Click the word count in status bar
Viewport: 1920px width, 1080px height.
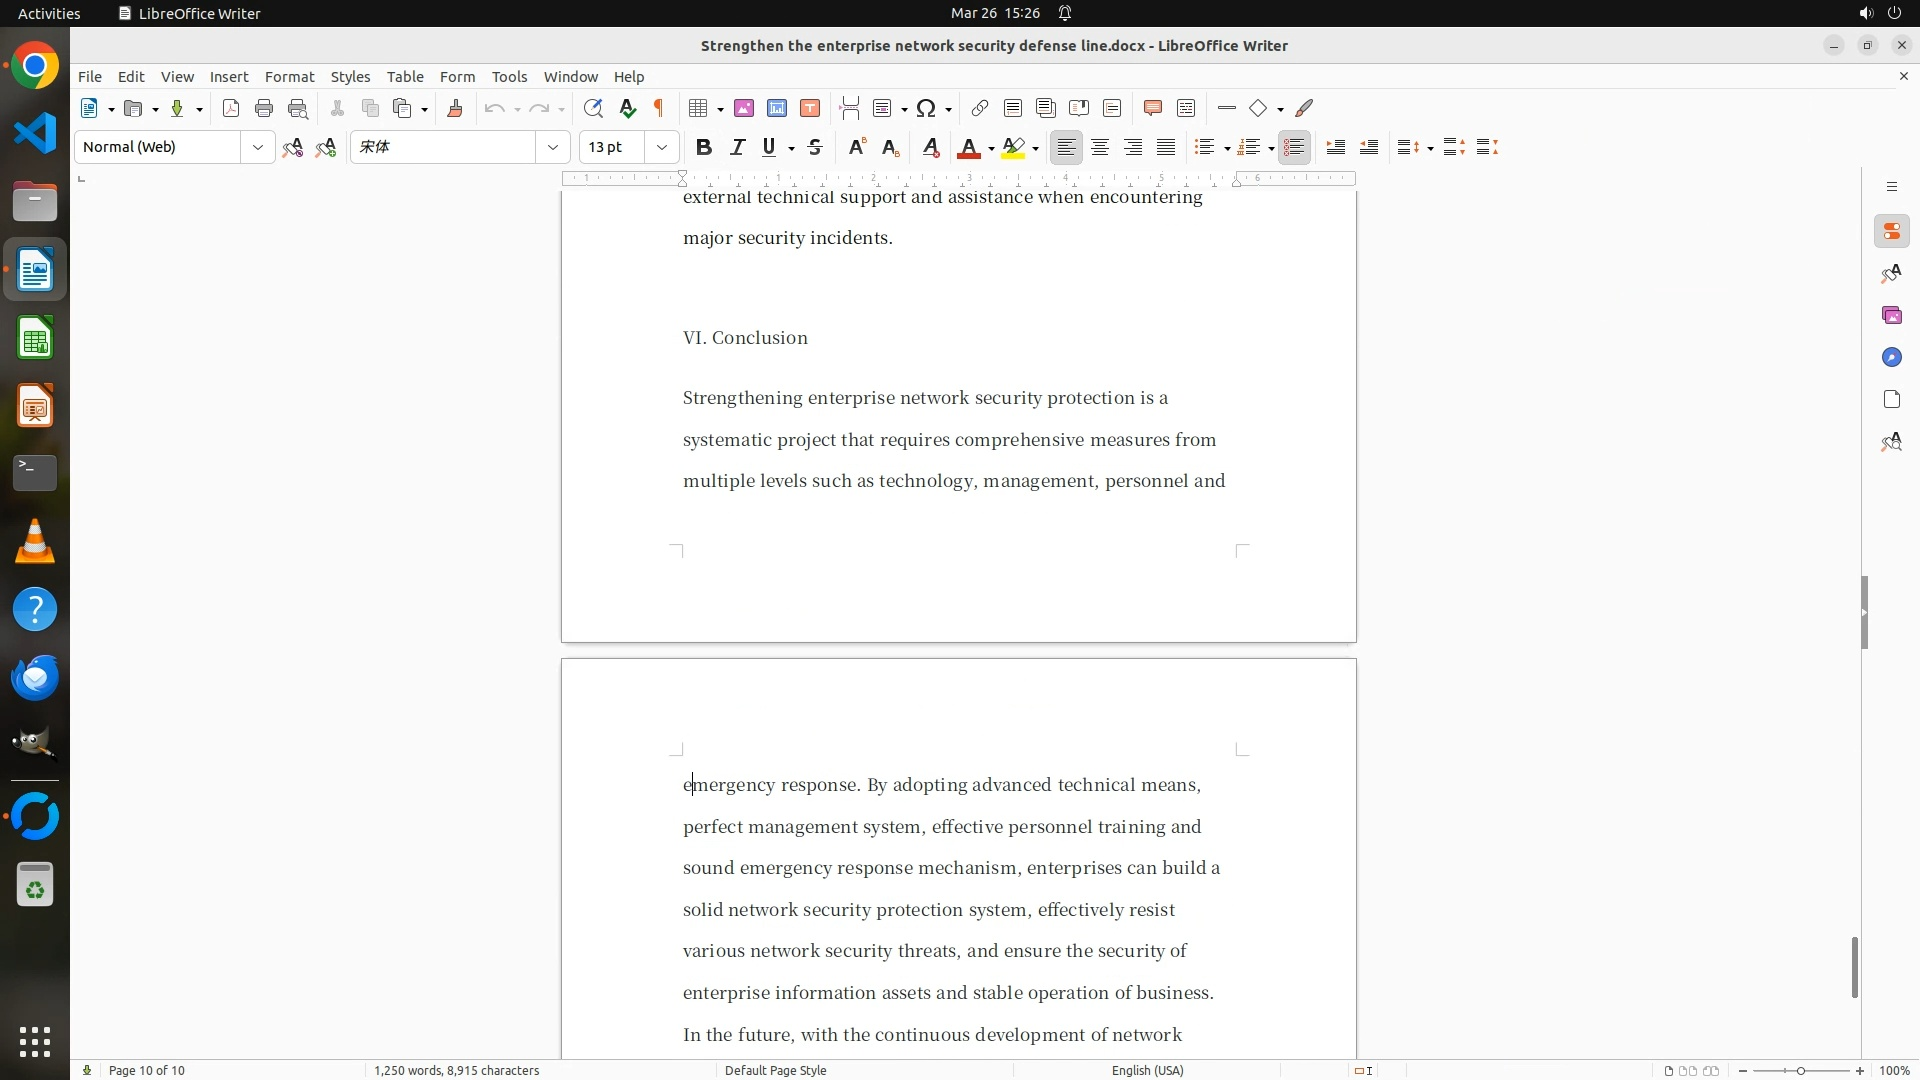tap(456, 1070)
